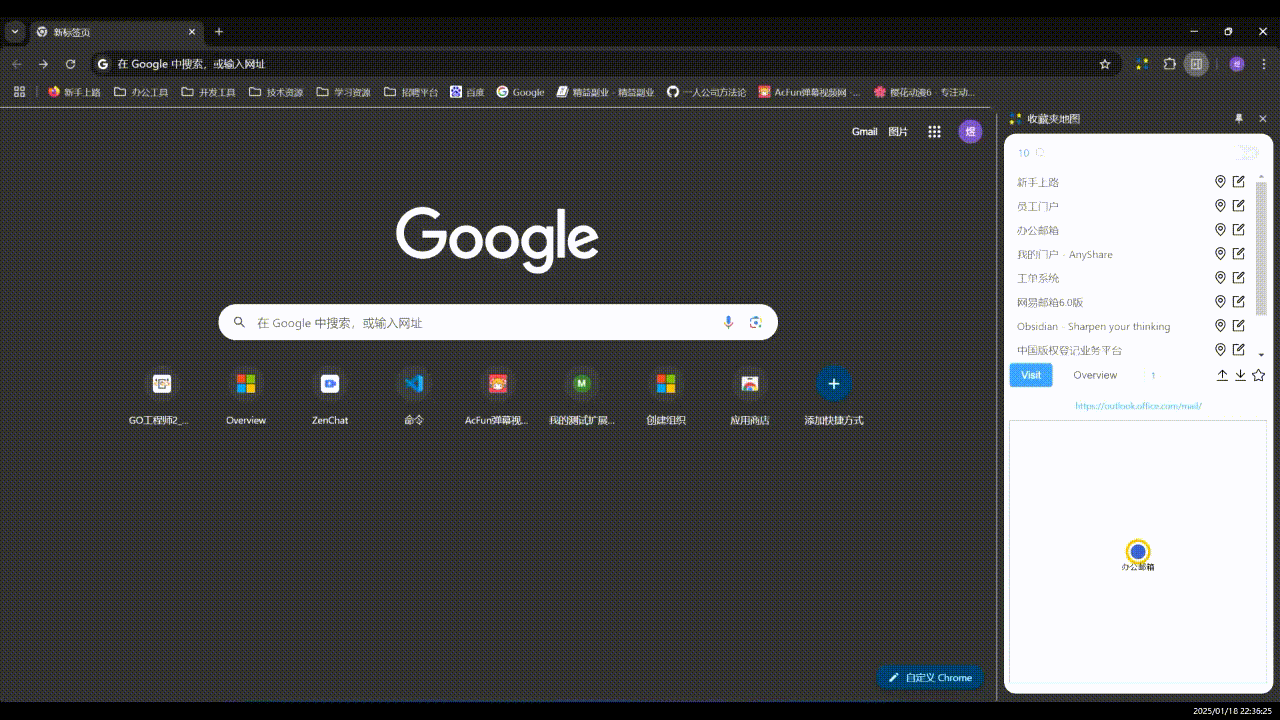The height and width of the screenshot is (720, 1280).
Task: Open the Chrome profile avatar in toolbar
Action: pyautogui.click(x=1237, y=64)
